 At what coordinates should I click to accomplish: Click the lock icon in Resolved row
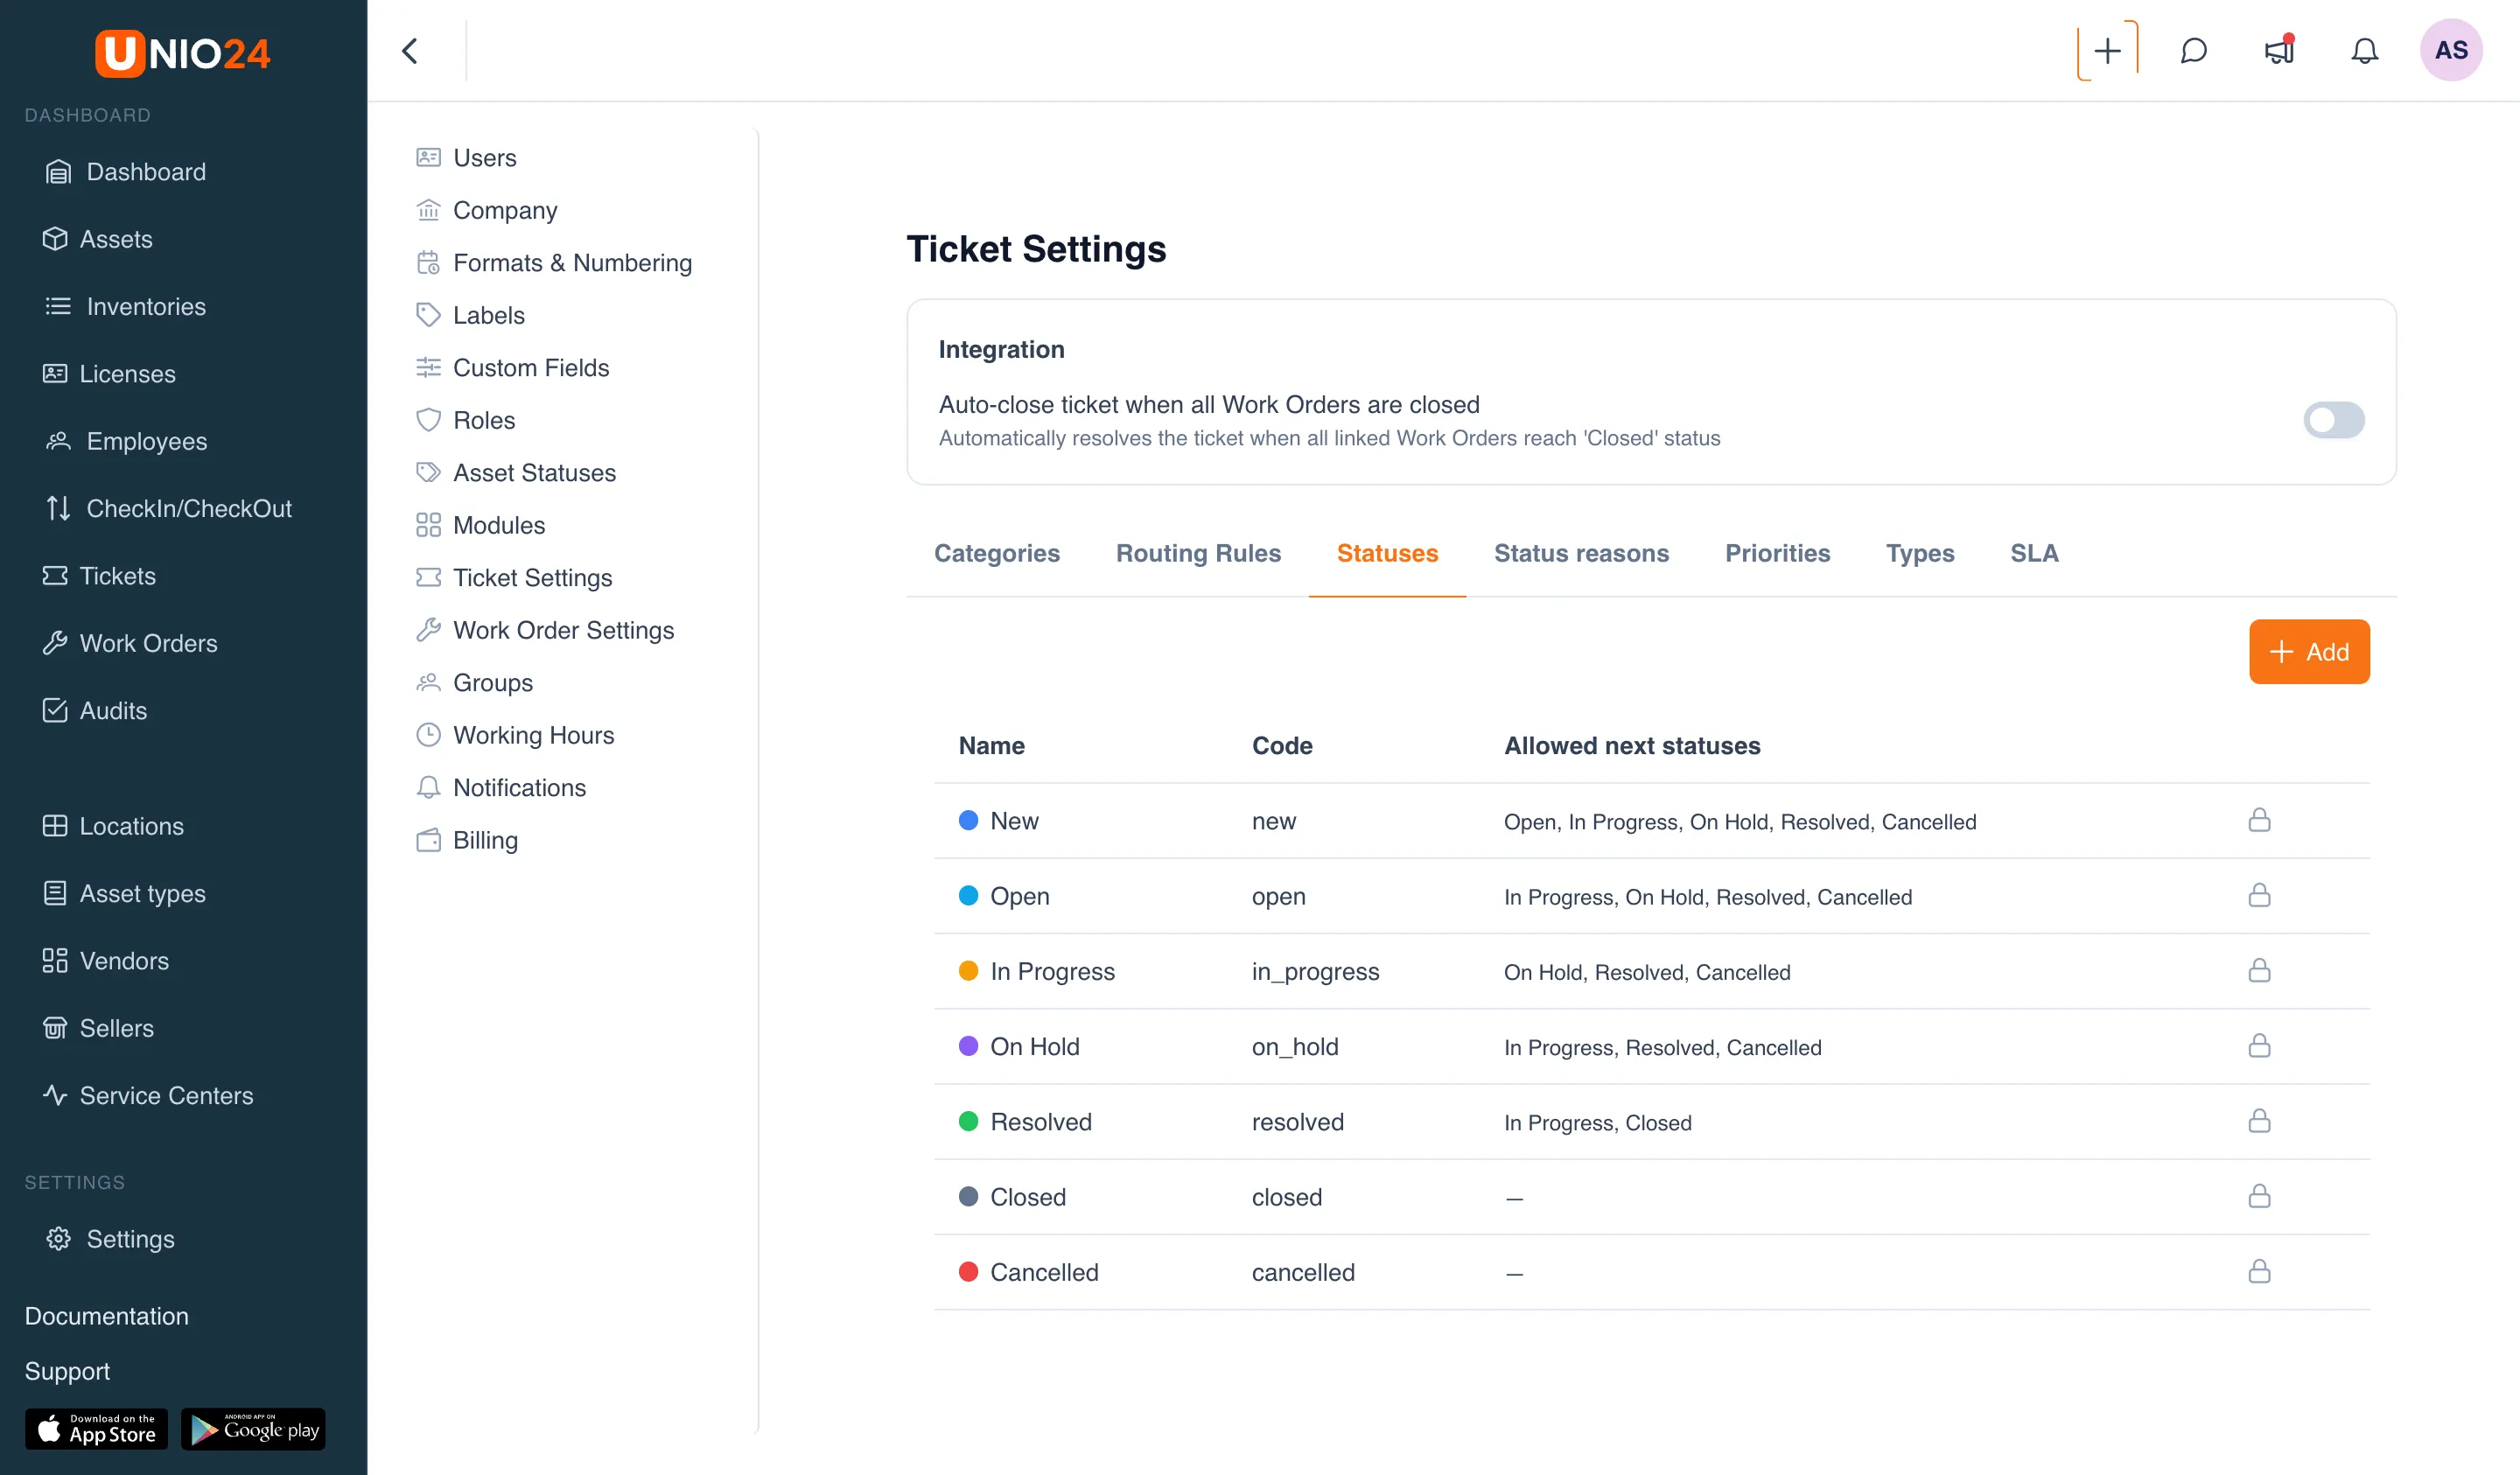click(2259, 1121)
